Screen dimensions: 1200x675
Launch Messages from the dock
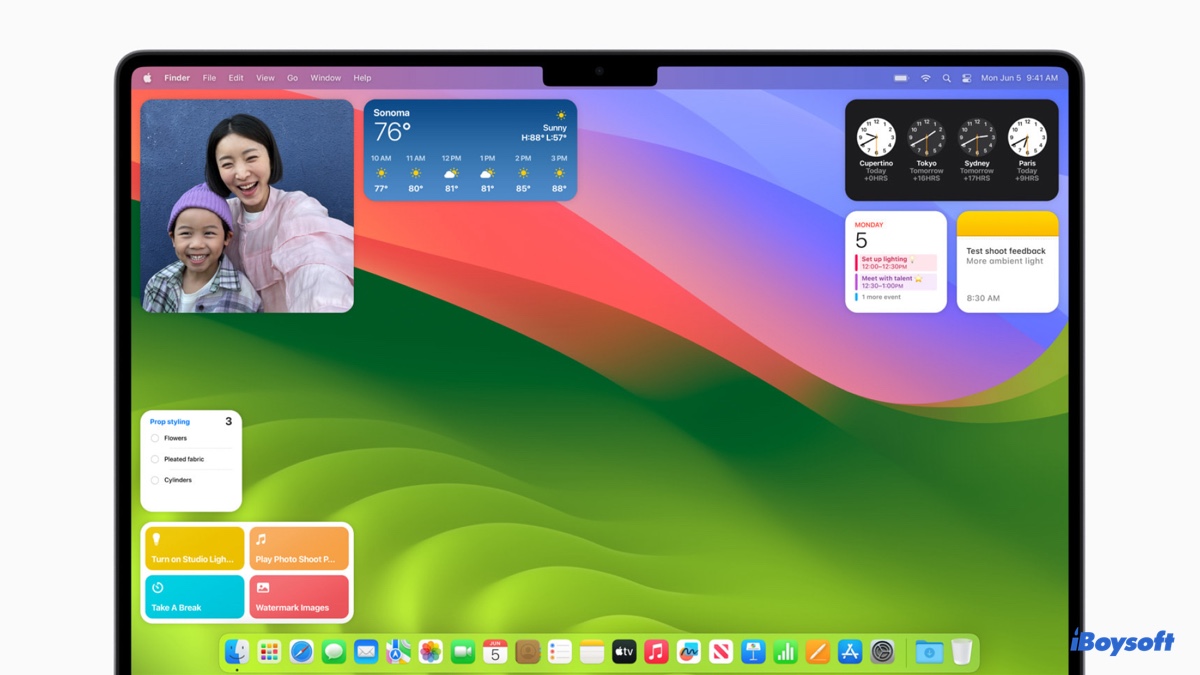coord(334,652)
